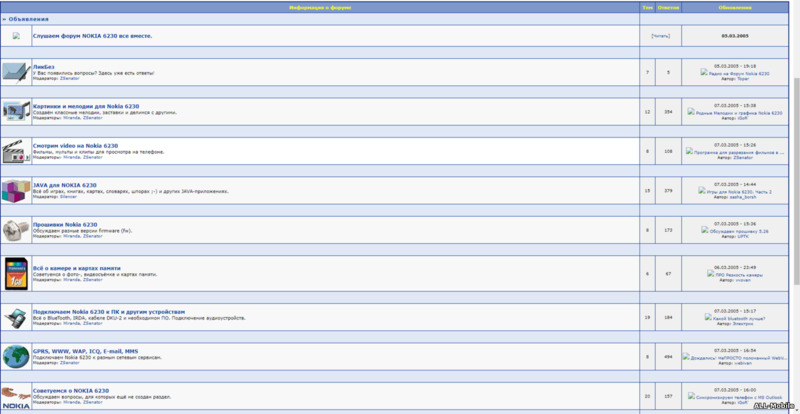
Task: Click the globe icon for GPRS forum
Action: (x=16, y=357)
